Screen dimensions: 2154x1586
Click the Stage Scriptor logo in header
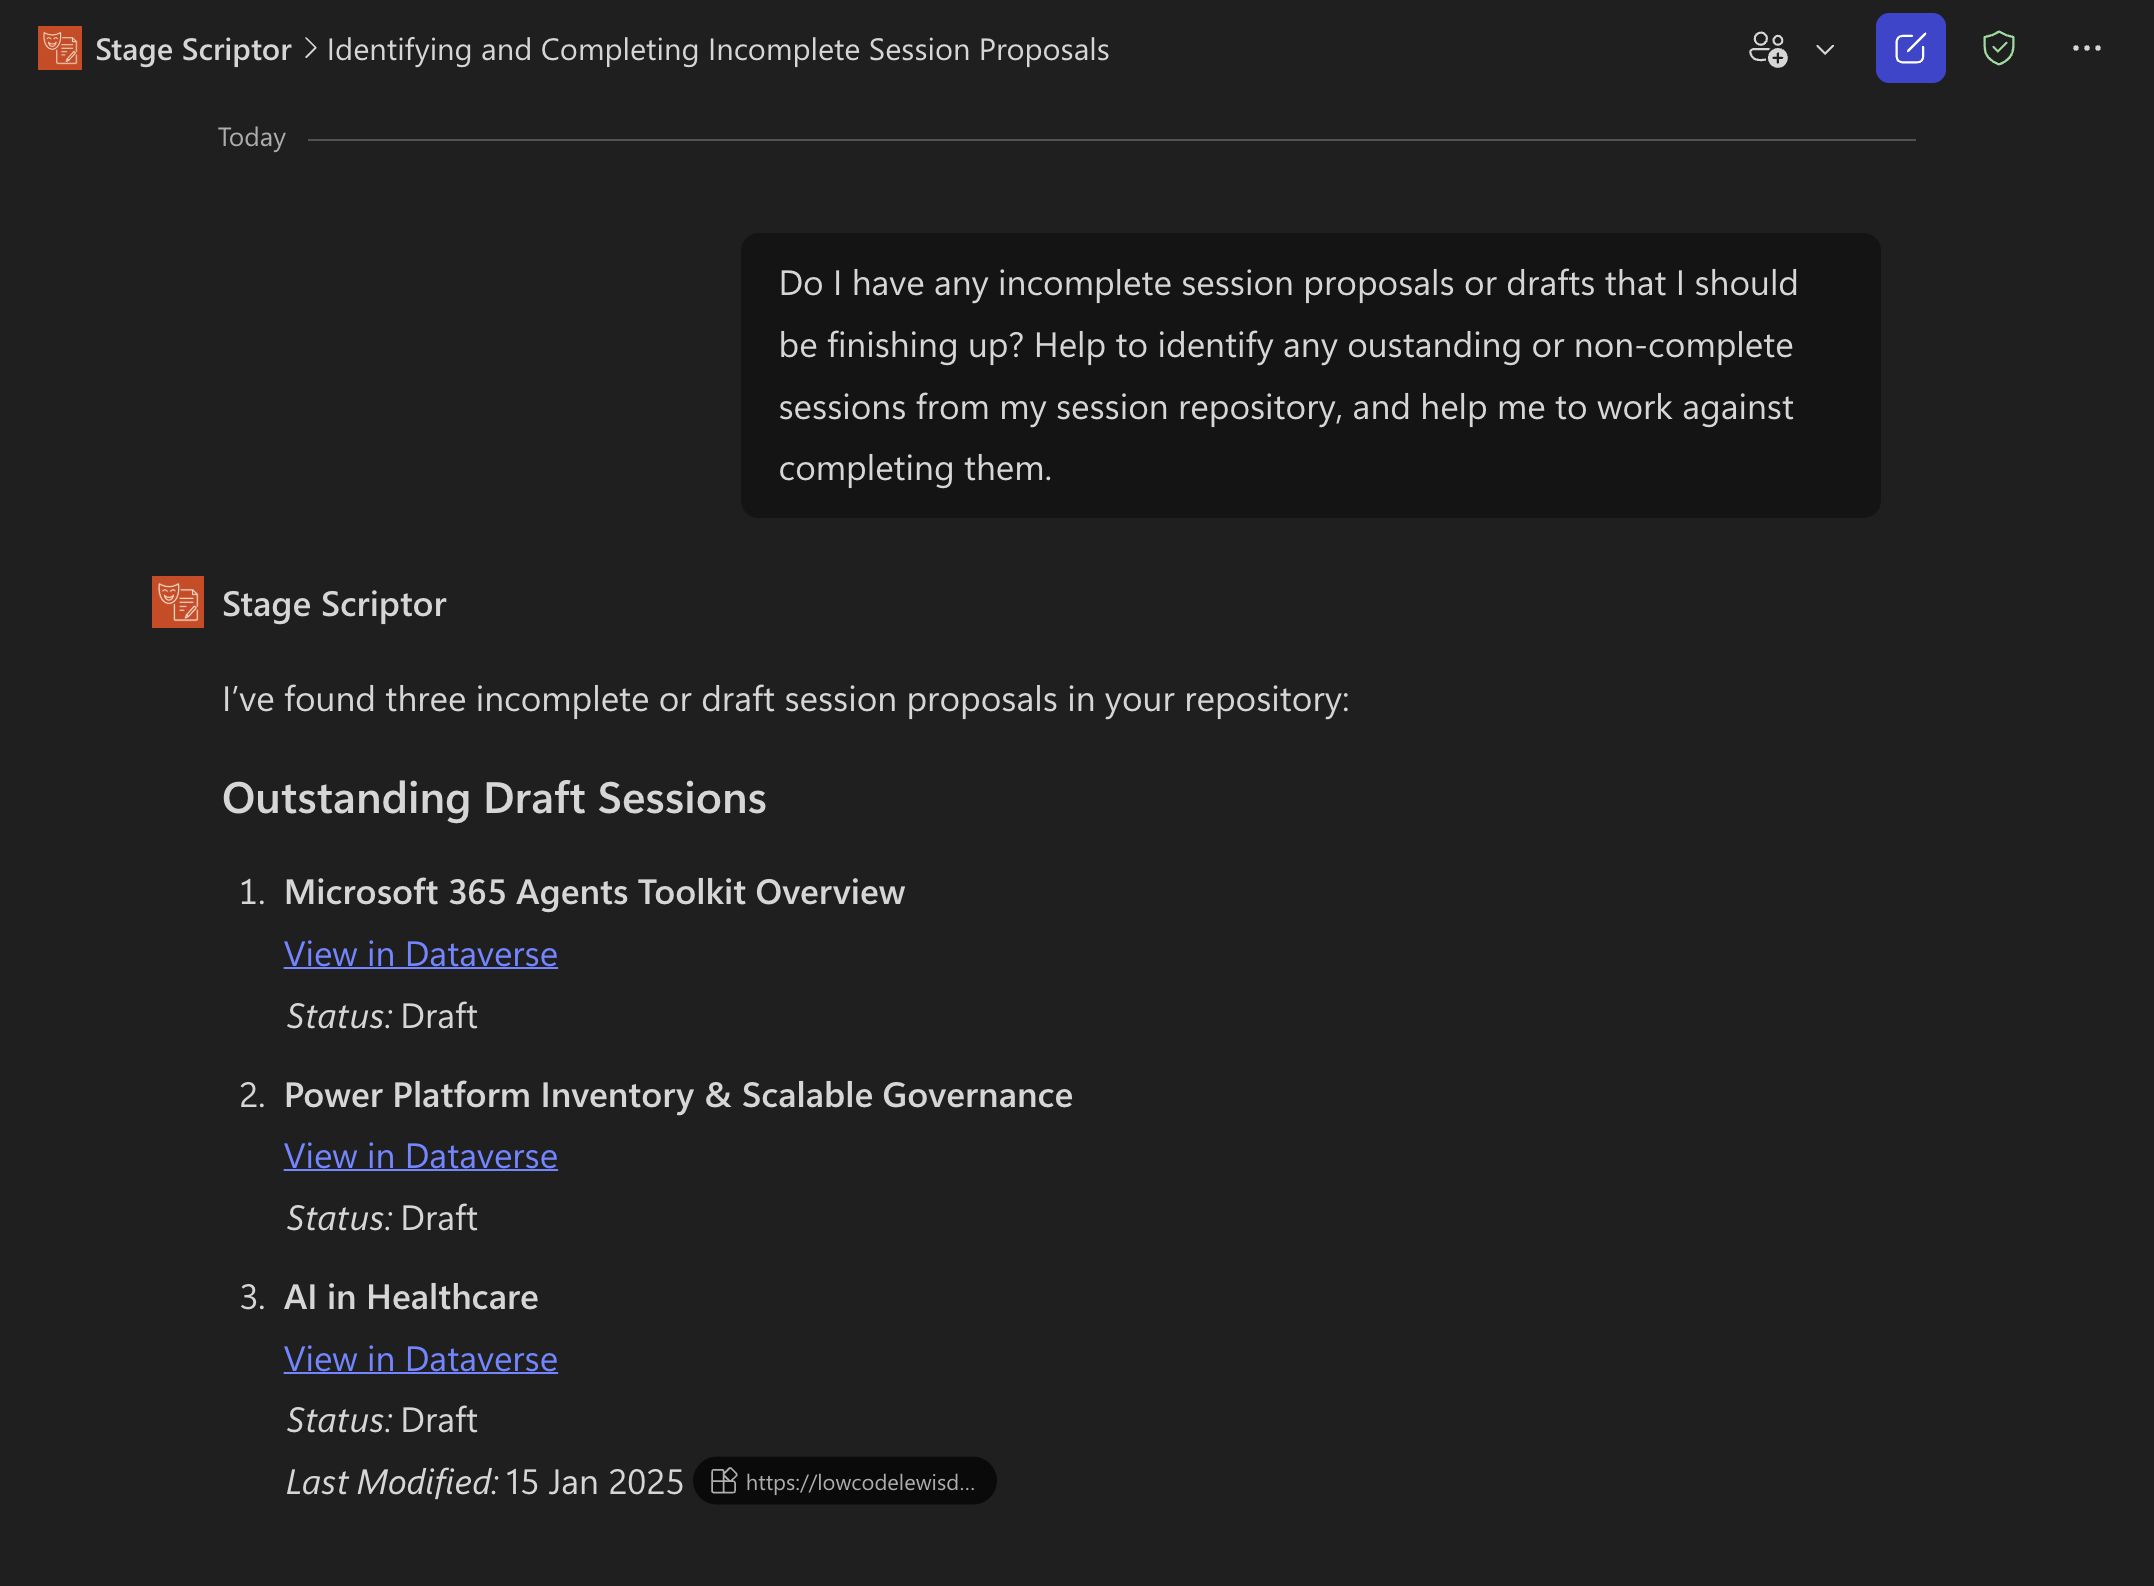pos(59,48)
